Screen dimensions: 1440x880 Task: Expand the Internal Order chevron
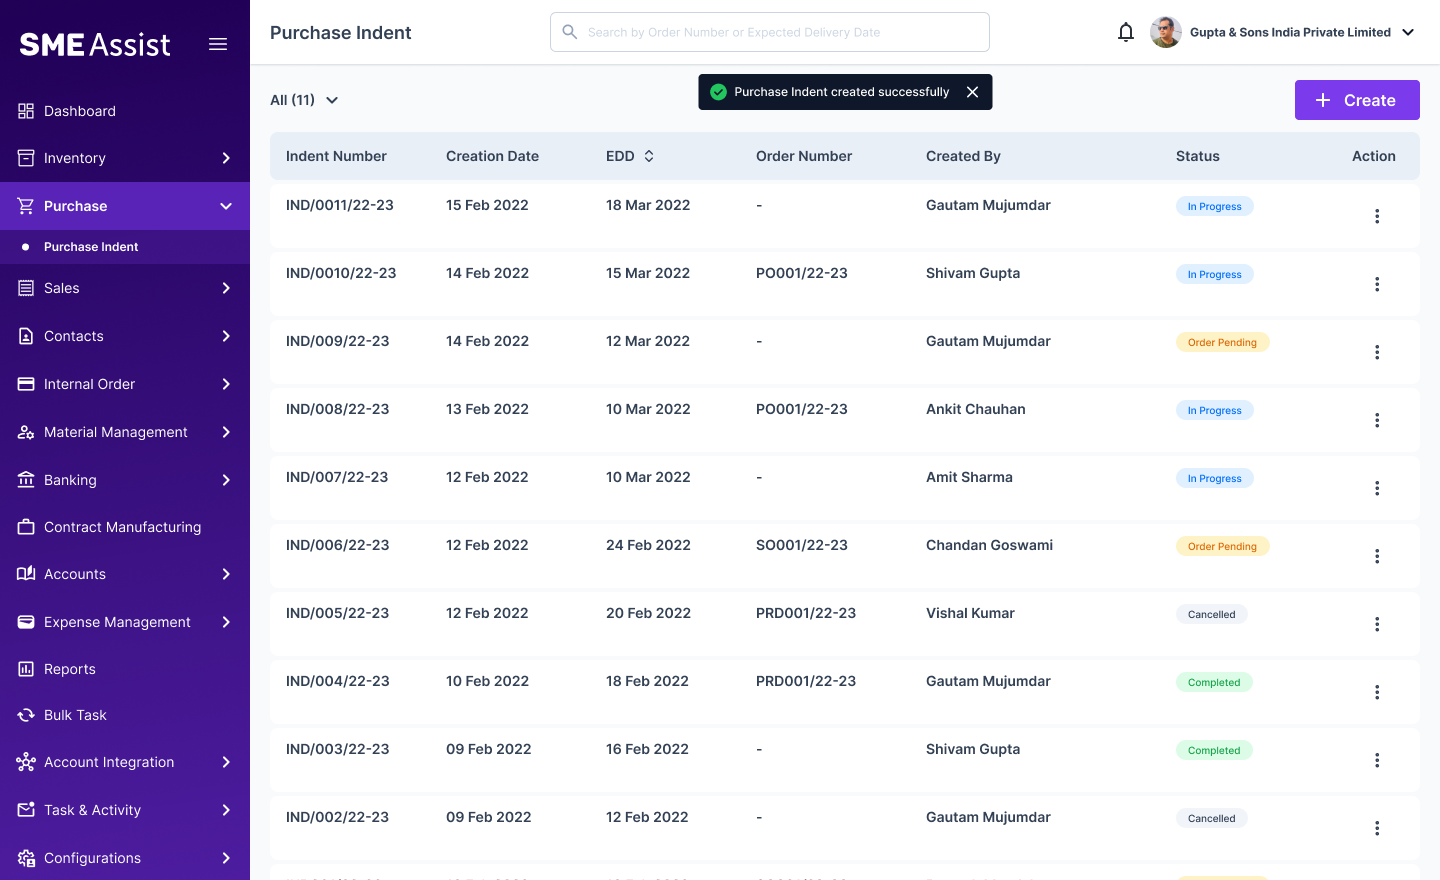[x=226, y=384]
